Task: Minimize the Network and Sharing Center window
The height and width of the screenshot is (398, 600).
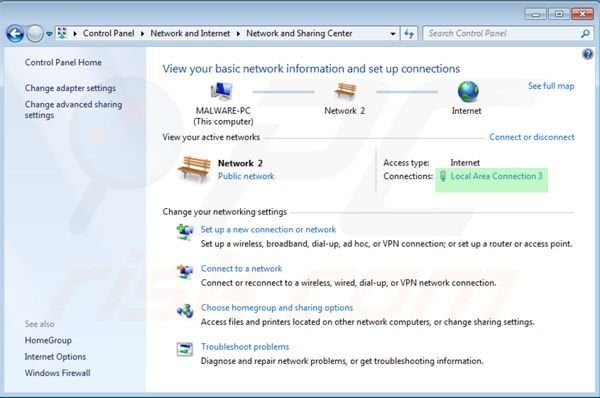Action: (535, 14)
